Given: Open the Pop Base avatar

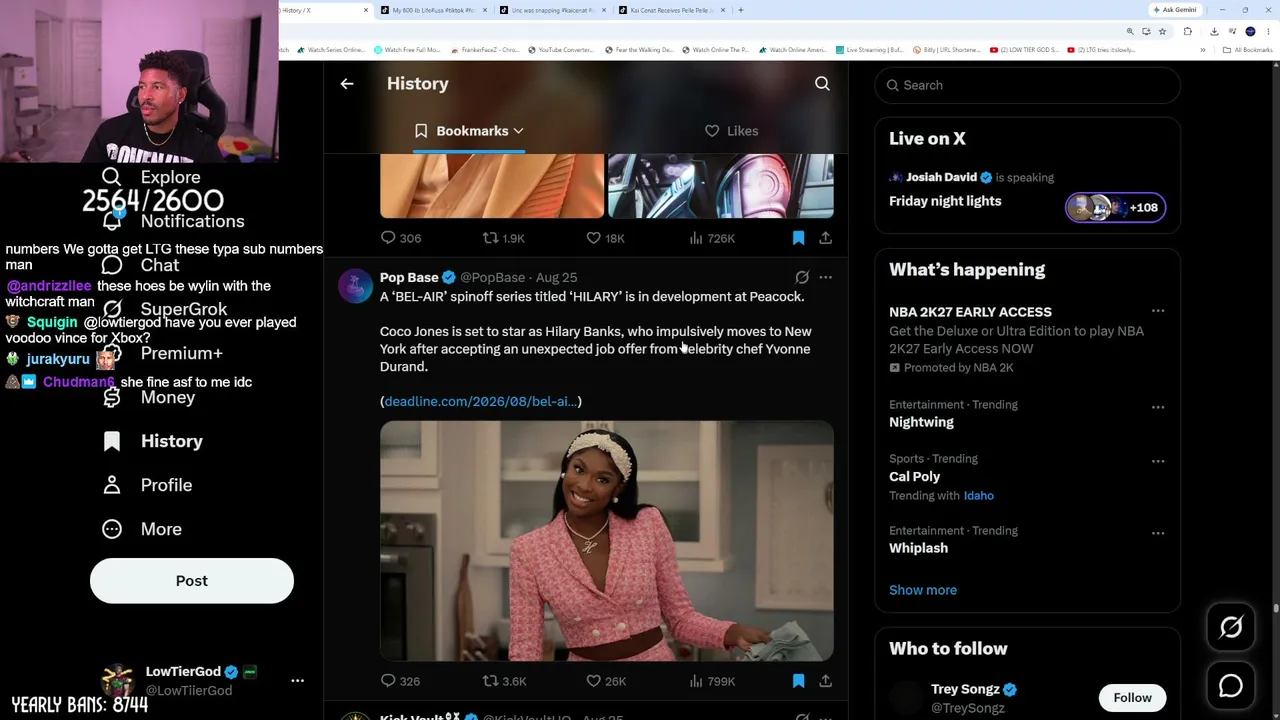Looking at the screenshot, I should tap(355, 285).
